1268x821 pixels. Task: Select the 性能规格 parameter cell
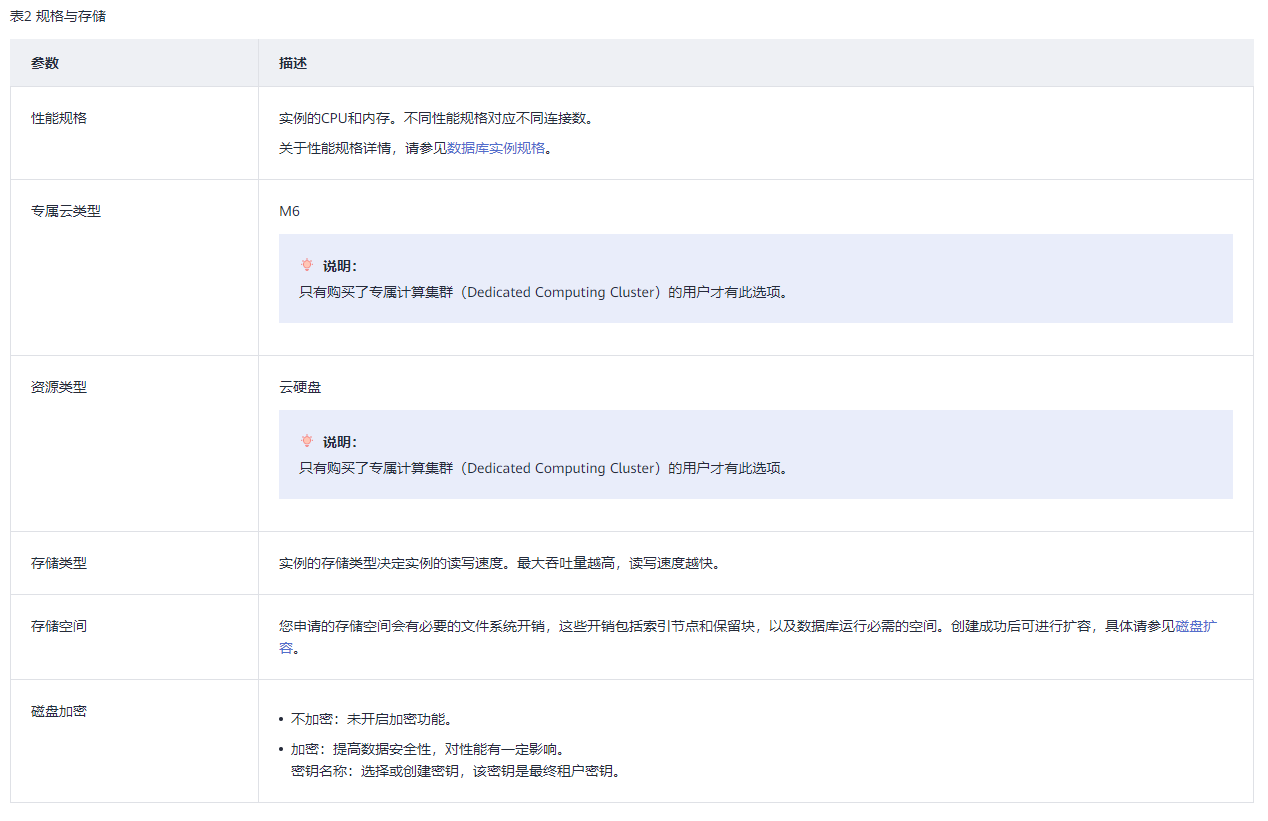point(134,133)
